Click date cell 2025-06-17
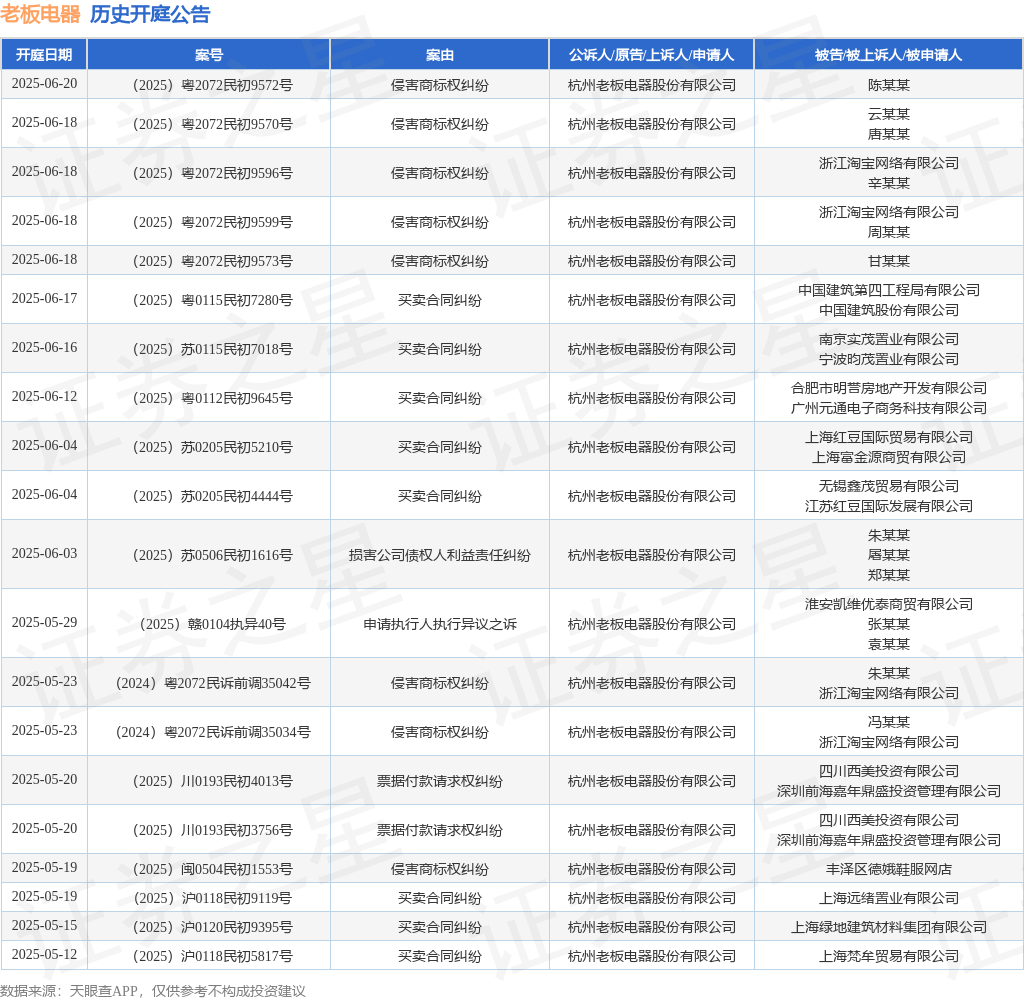Viewport: 1024px width, 1000px height. click(x=44, y=298)
